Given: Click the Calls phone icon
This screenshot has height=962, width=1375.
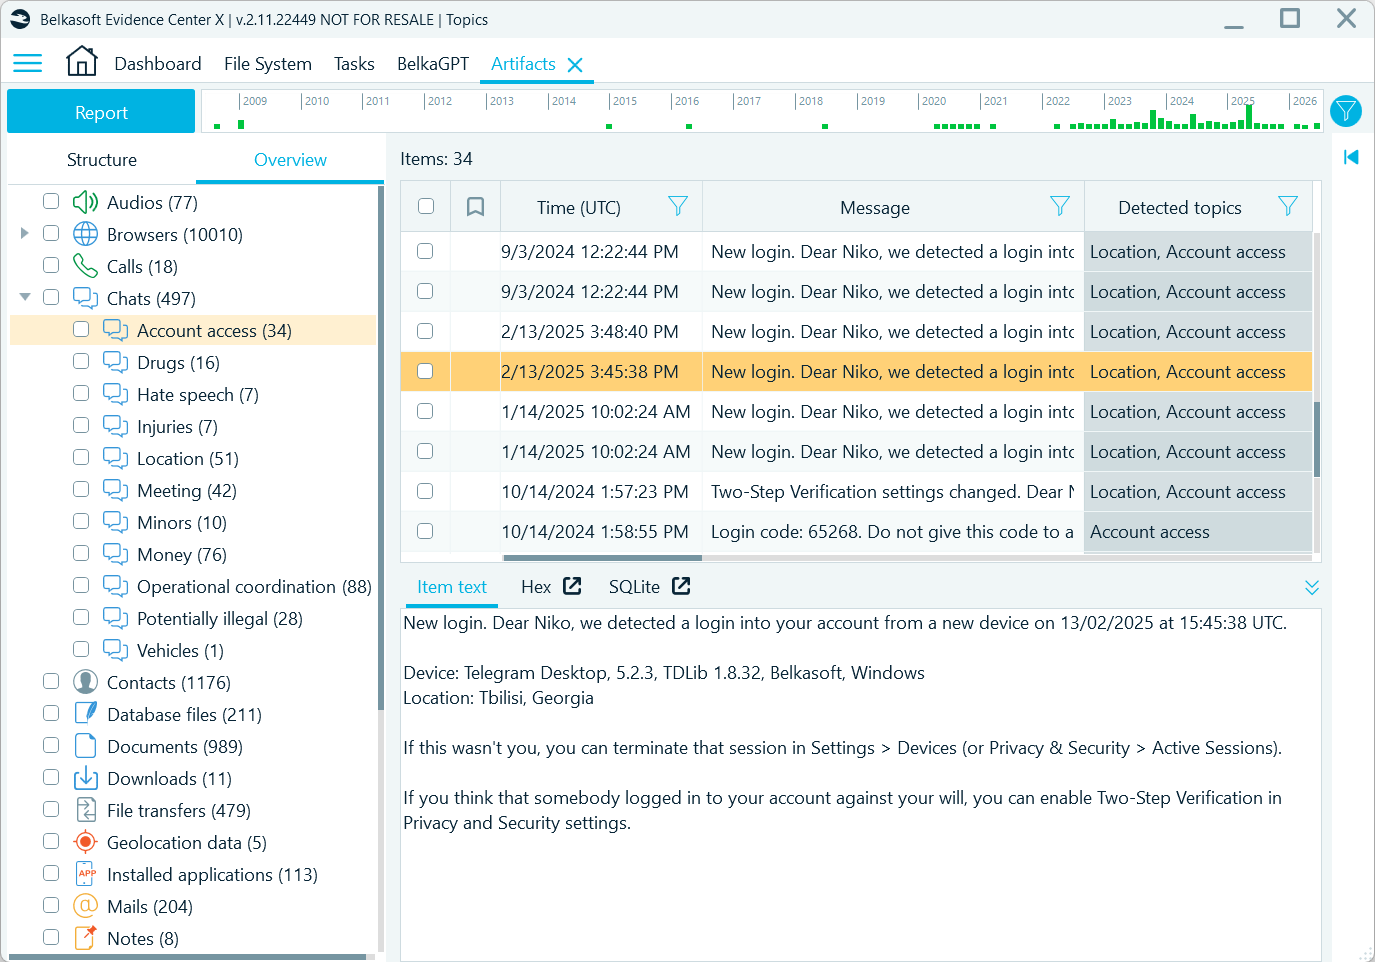Looking at the screenshot, I should (x=86, y=266).
